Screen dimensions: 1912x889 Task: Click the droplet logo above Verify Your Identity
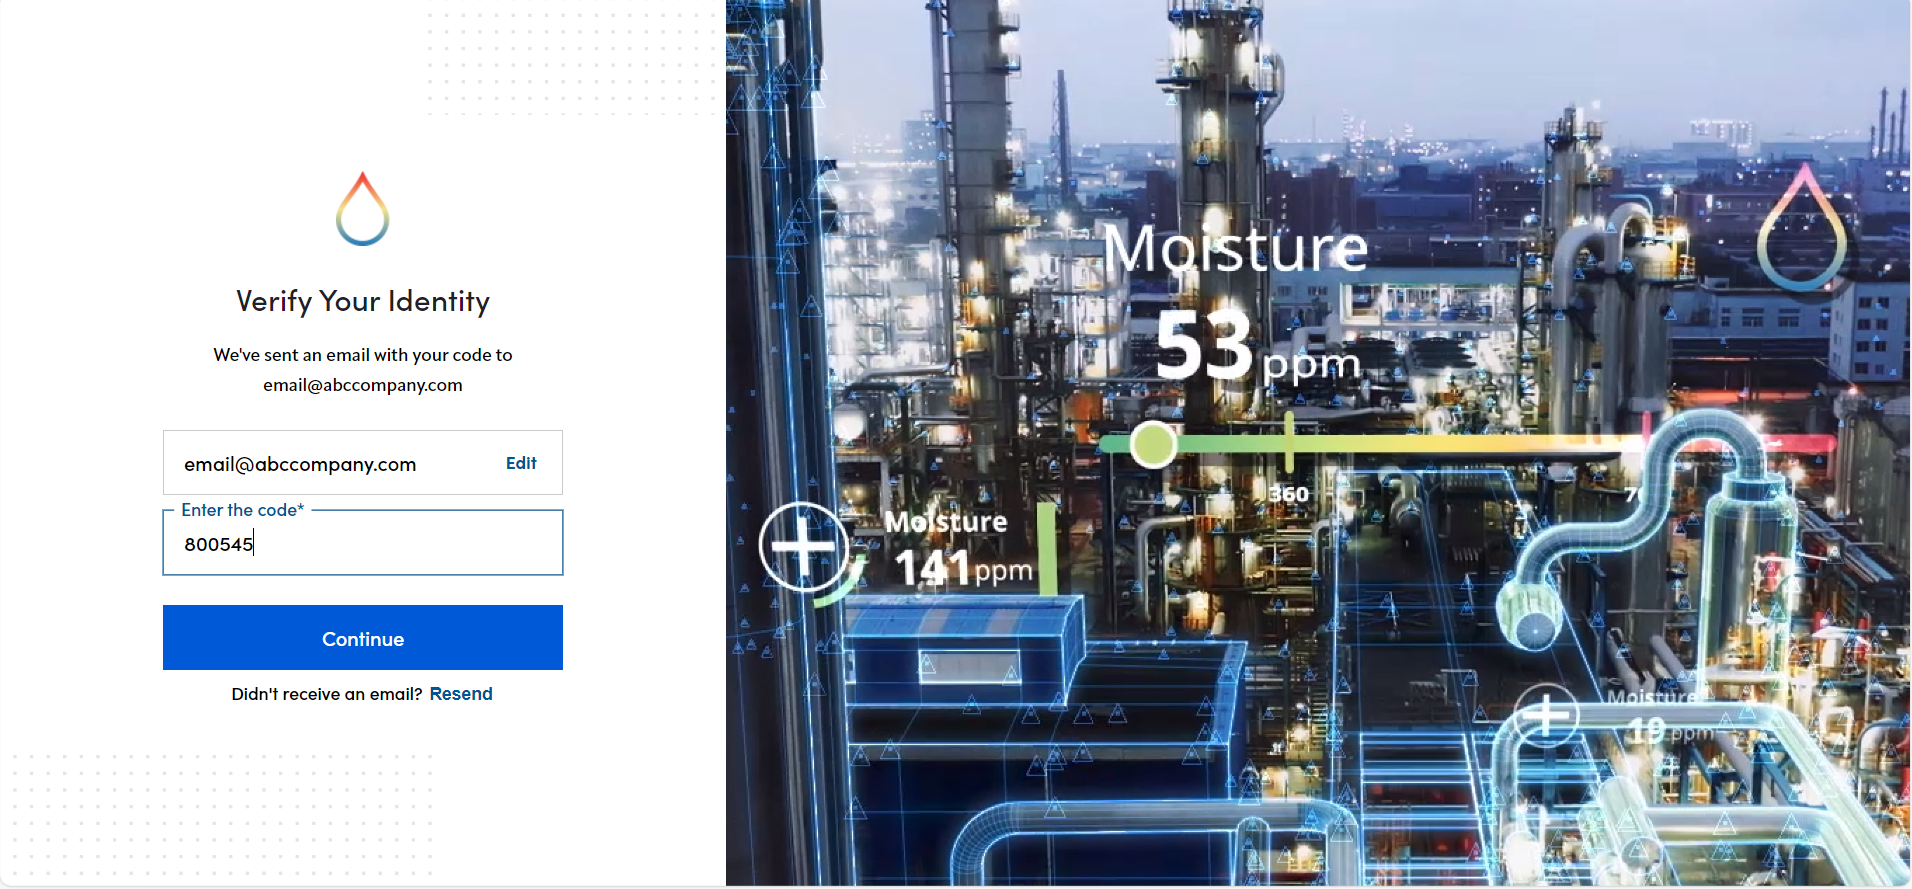pos(362,210)
